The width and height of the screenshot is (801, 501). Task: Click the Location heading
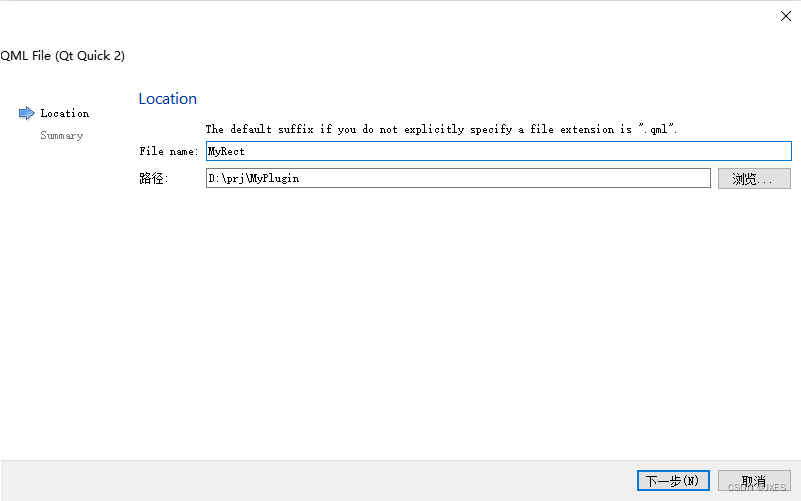[168, 99]
